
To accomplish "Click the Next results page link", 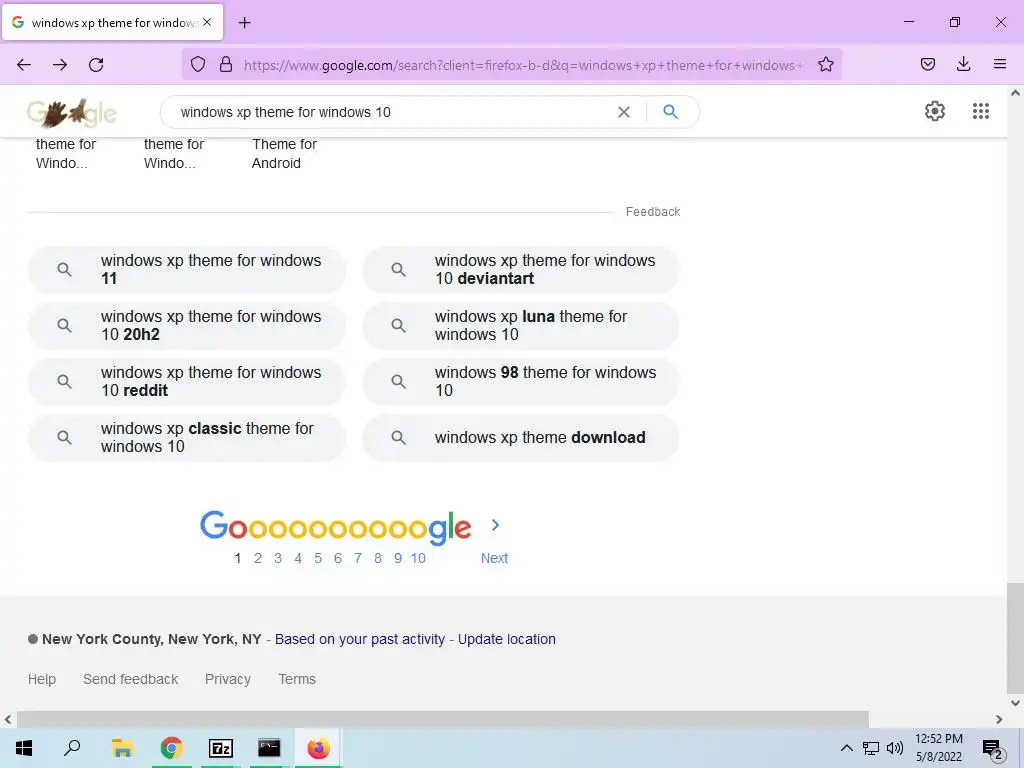I will 494,558.
